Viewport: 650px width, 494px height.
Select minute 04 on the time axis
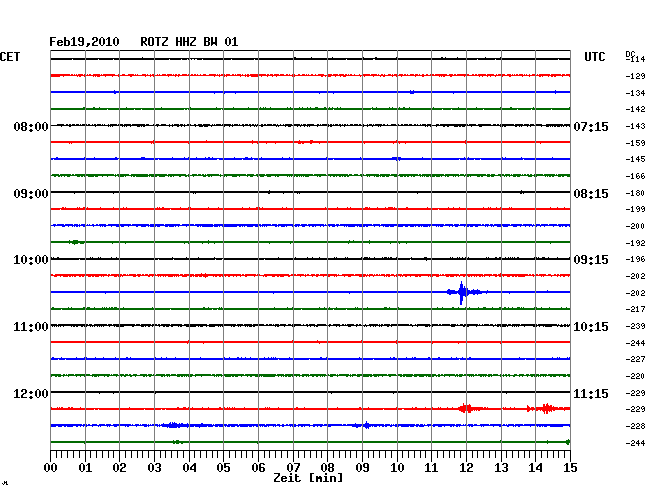tap(189, 467)
